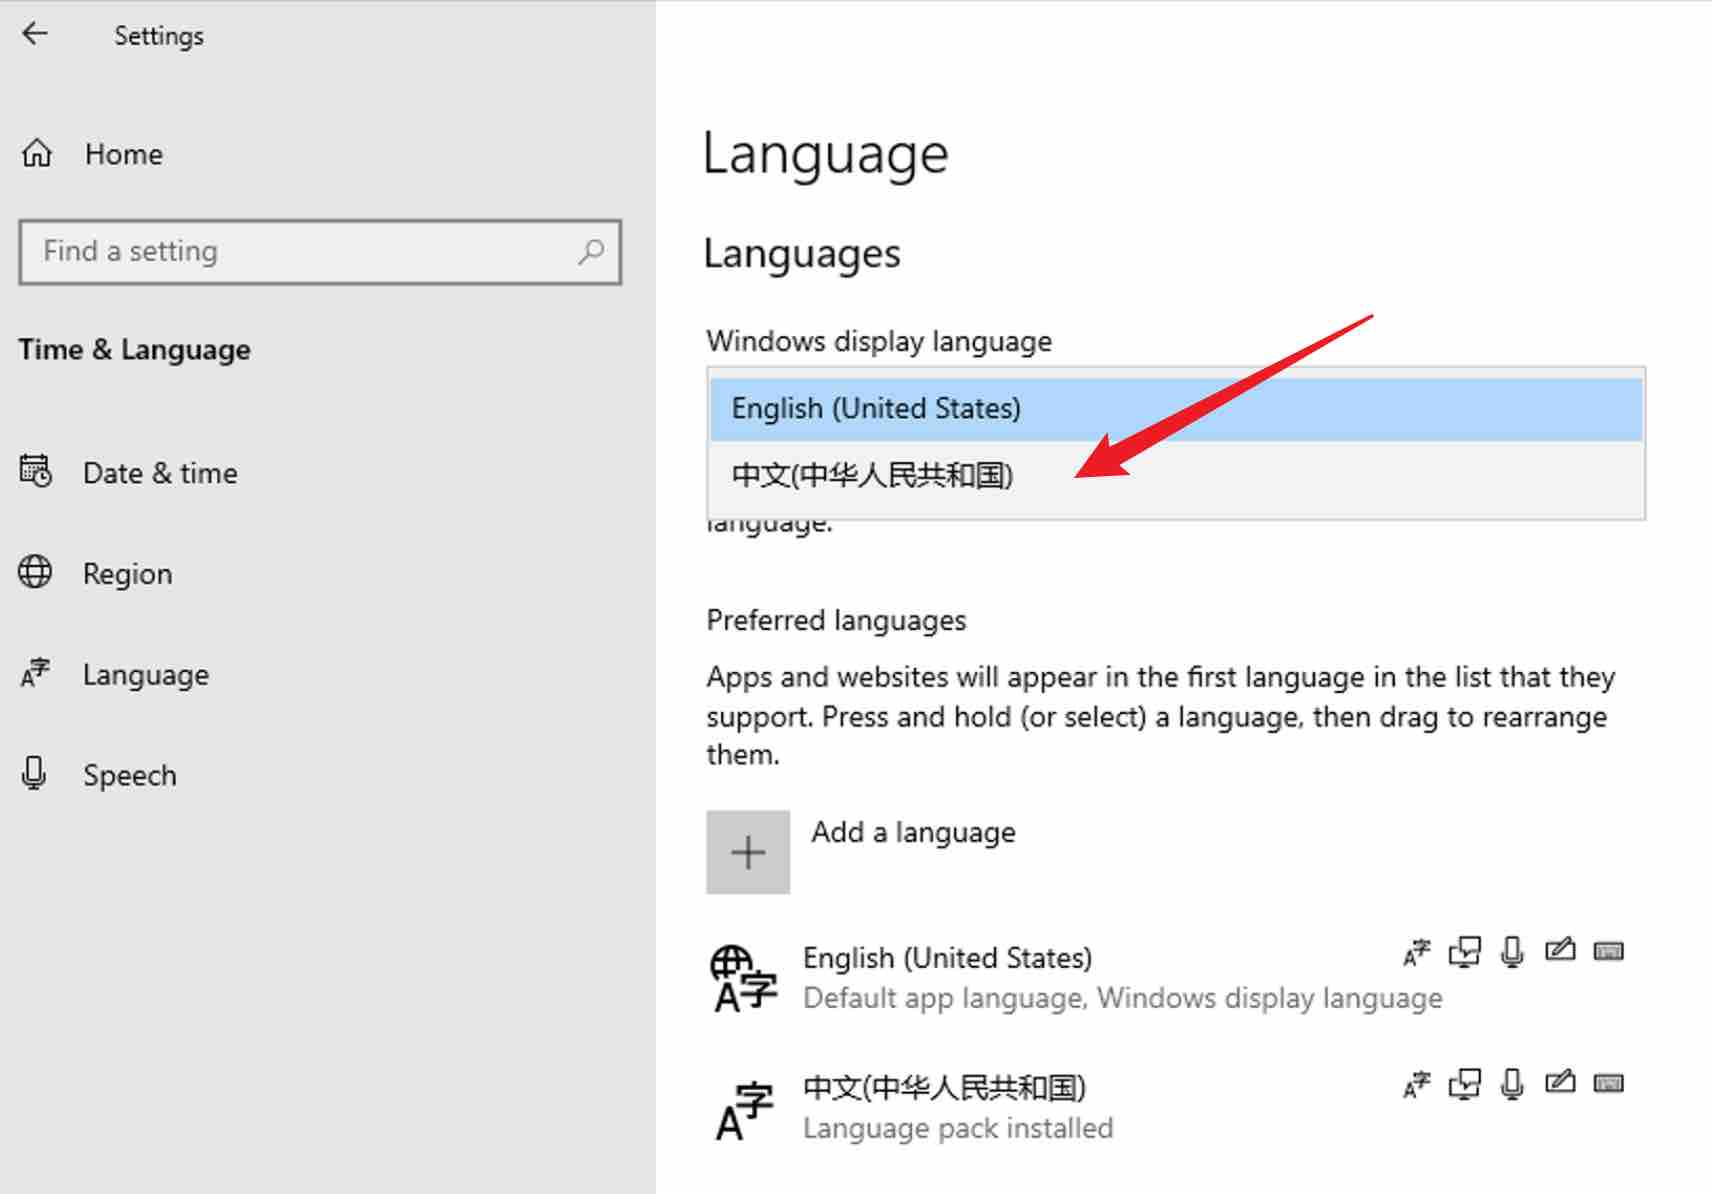Click speech recognition mic icon, English row
The height and width of the screenshot is (1194, 1712).
(1513, 952)
